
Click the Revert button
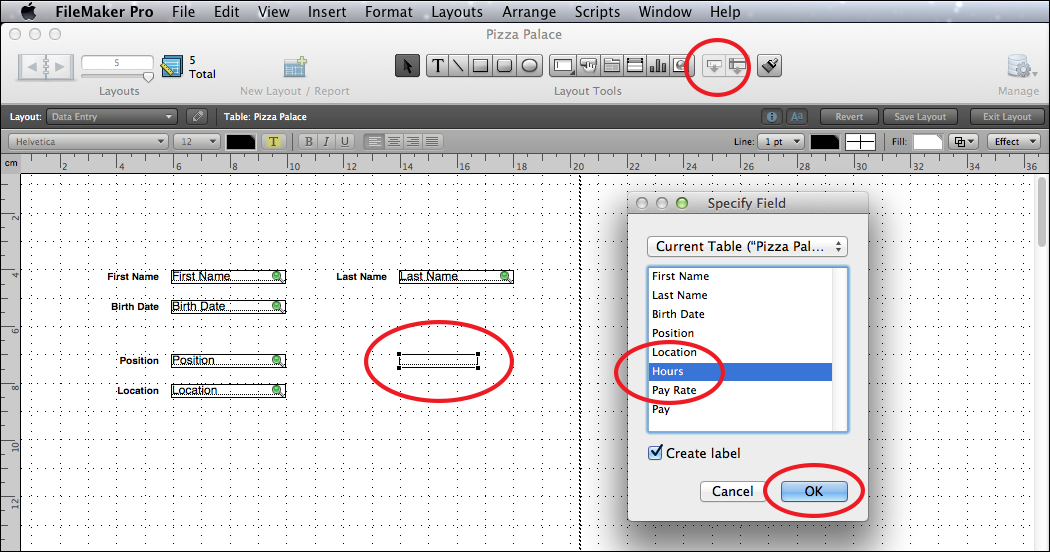849,117
